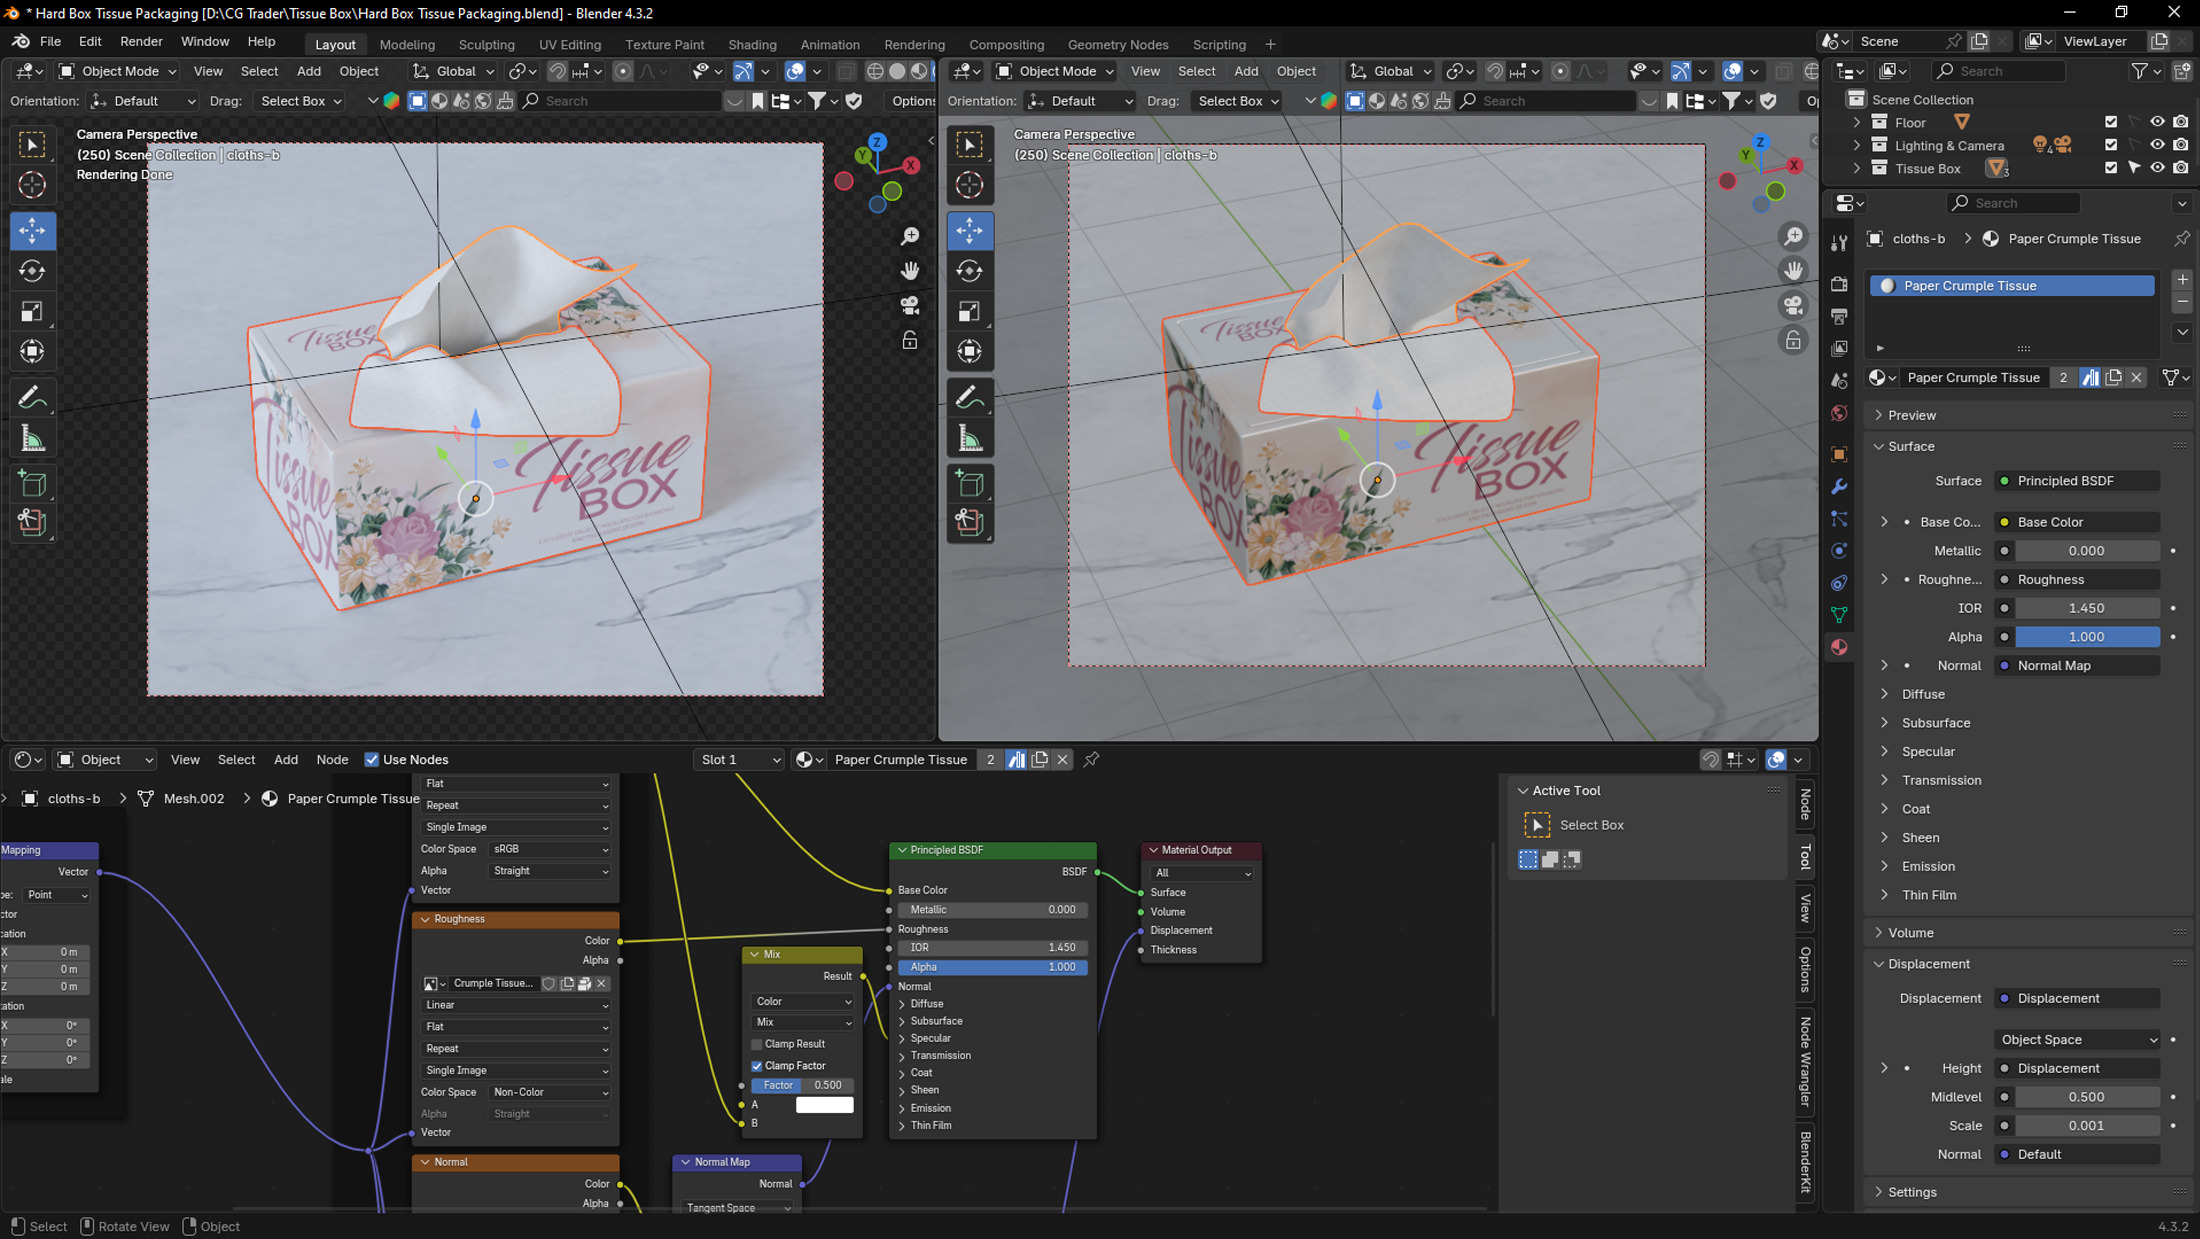Select the Transform tool in left viewport
This screenshot has width=2200, height=1239.
point(32,352)
